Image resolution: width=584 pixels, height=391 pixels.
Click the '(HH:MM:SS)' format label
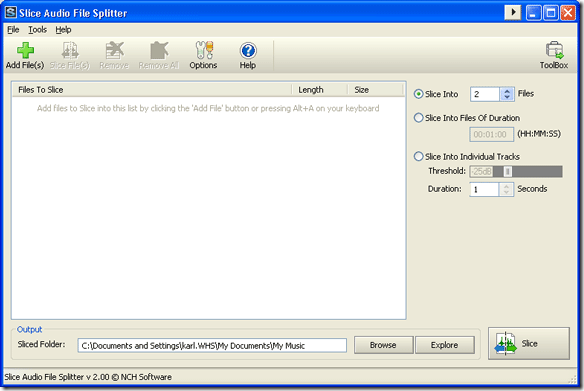[x=539, y=134]
